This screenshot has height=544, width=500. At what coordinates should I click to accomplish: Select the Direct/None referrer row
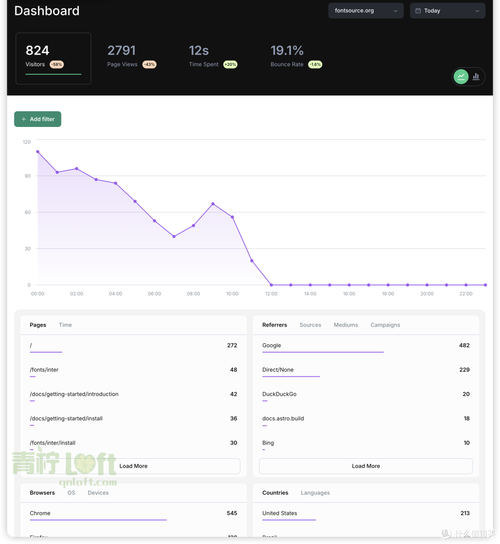pos(366,372)
